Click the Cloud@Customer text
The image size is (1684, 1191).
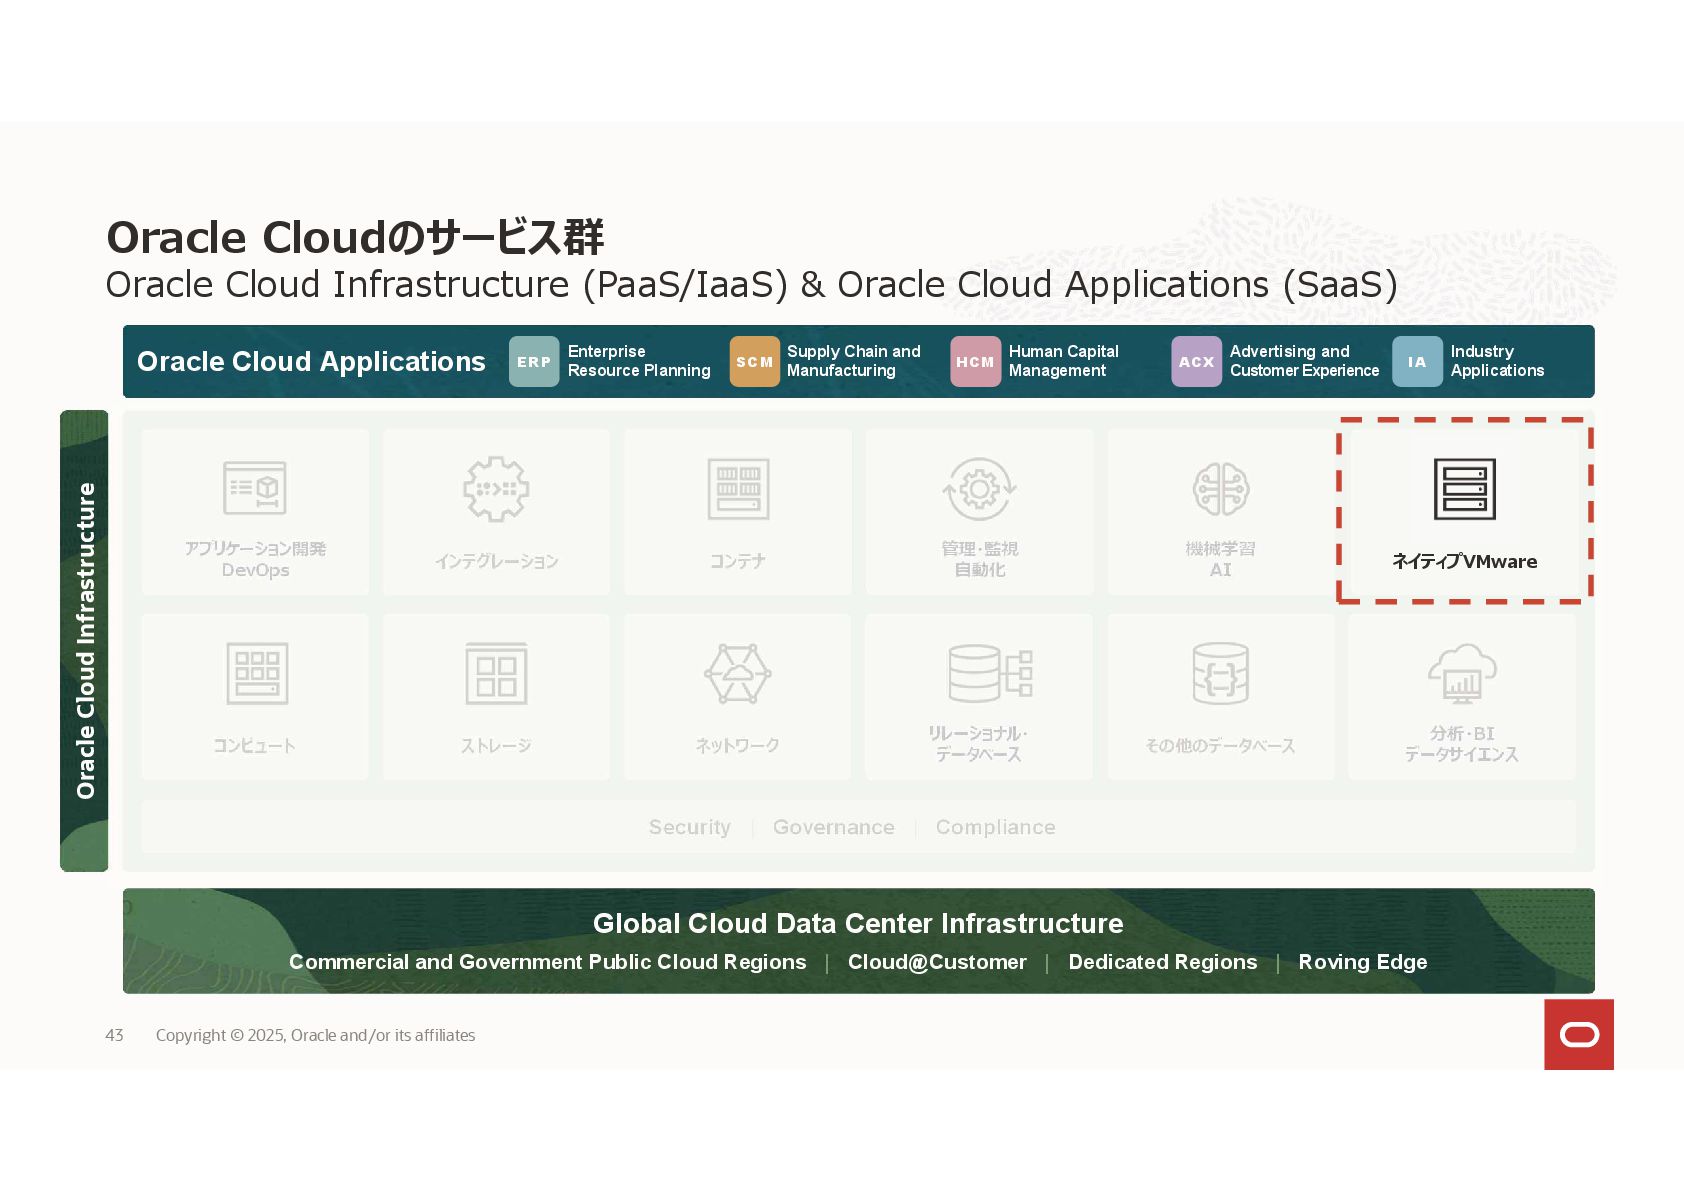coord(937,962)
